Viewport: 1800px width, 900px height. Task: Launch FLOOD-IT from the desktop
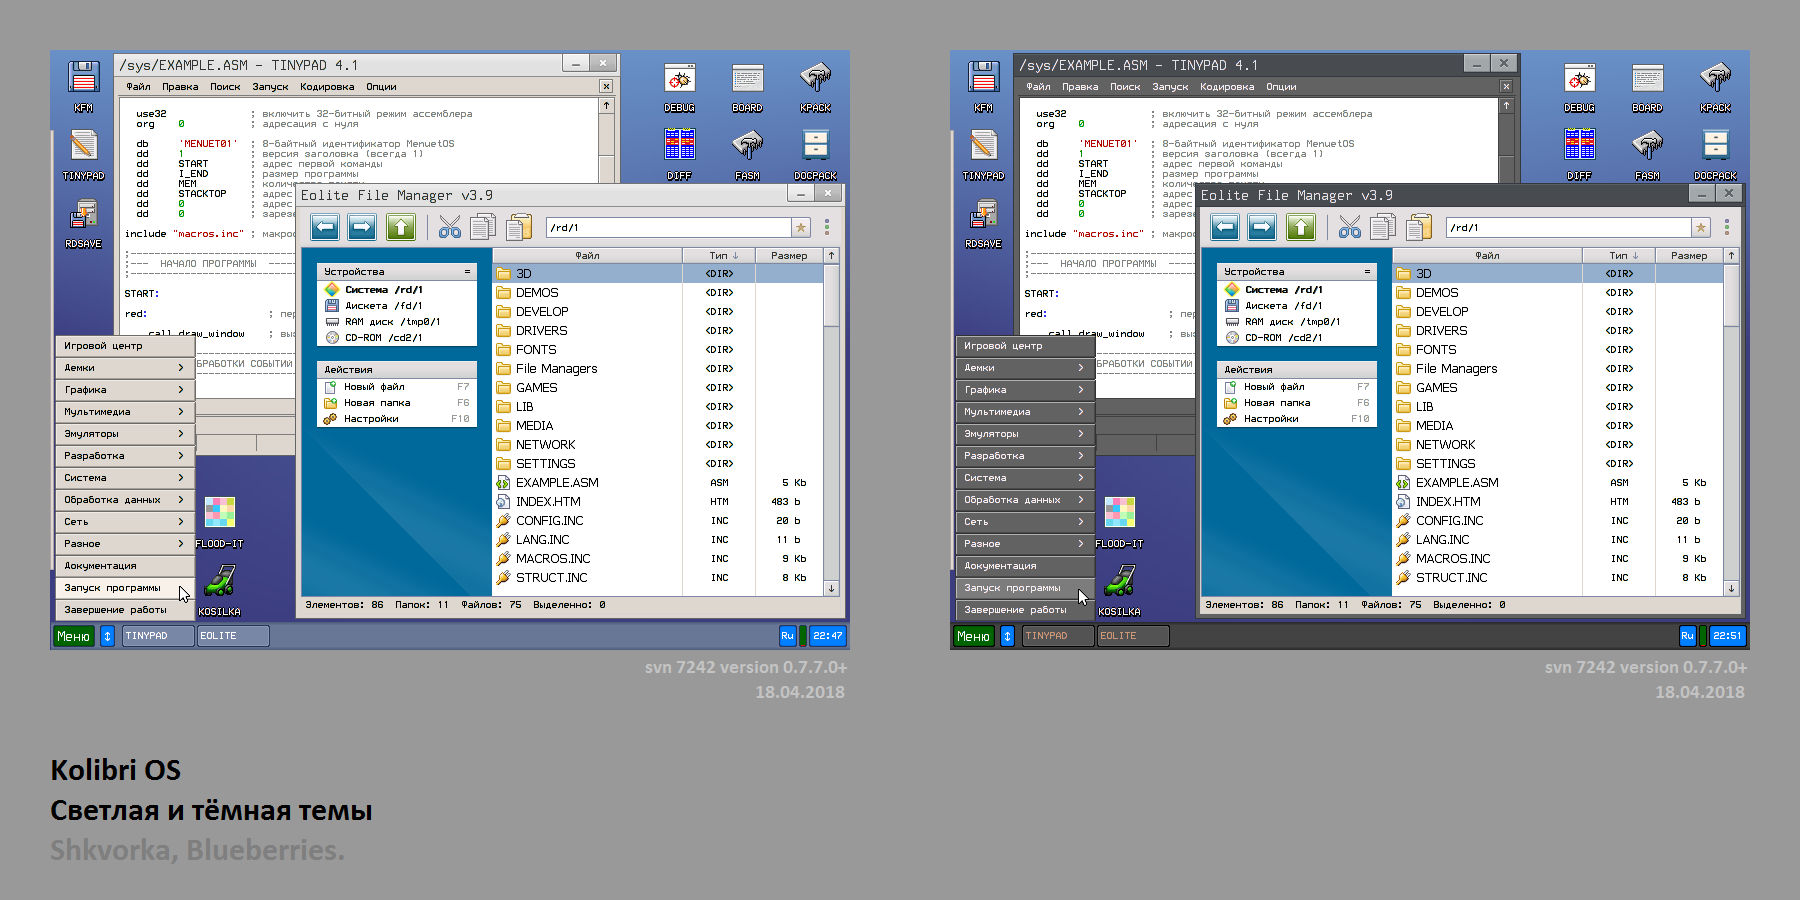coord(220,513)
